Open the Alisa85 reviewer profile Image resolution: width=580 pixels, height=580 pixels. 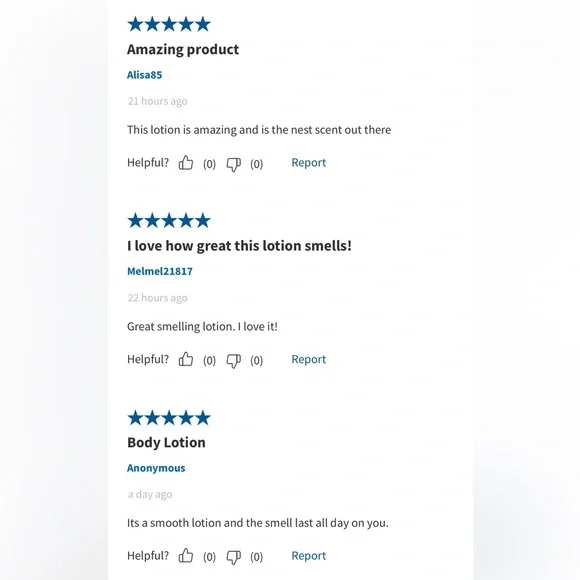point(145,75)
